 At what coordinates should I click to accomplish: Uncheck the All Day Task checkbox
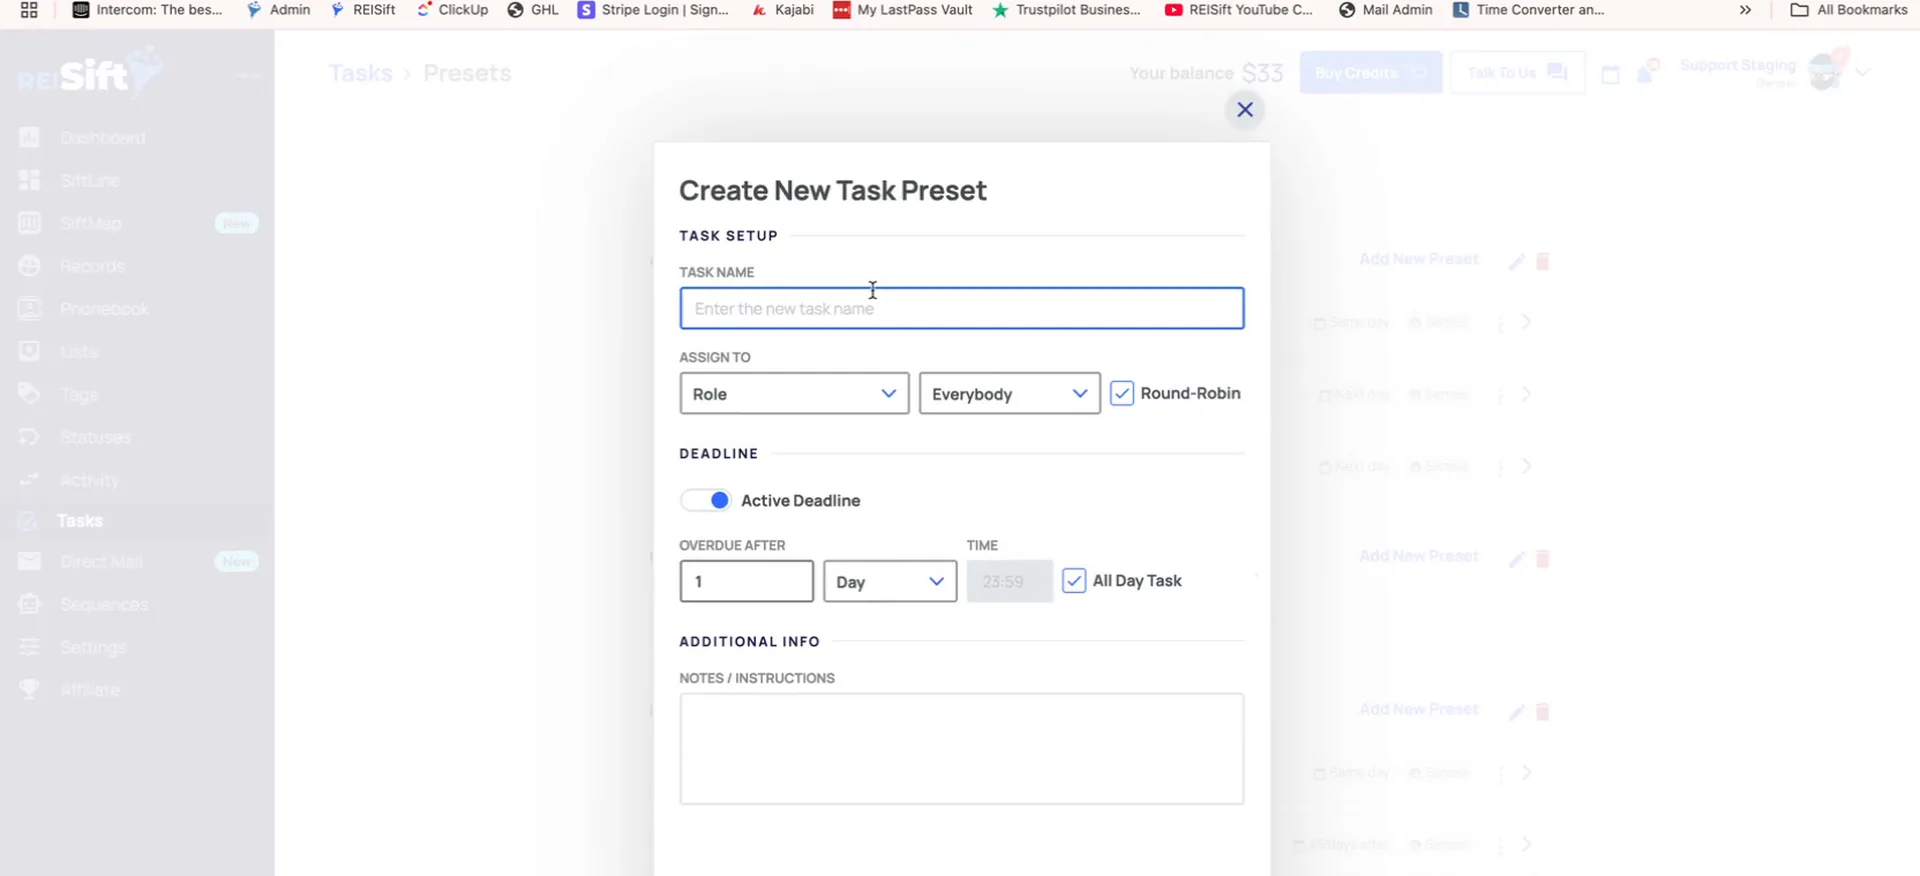(1074, 581)
